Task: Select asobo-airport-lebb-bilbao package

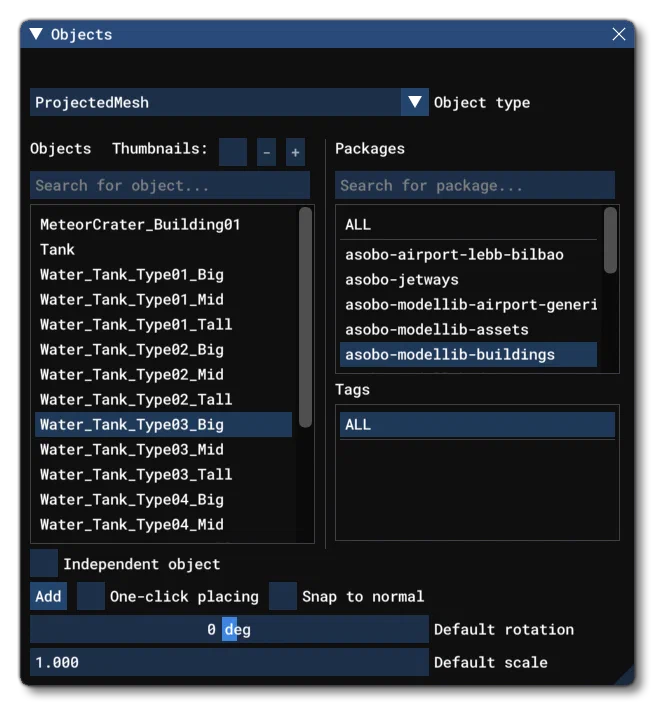Action: pos(468,254)
